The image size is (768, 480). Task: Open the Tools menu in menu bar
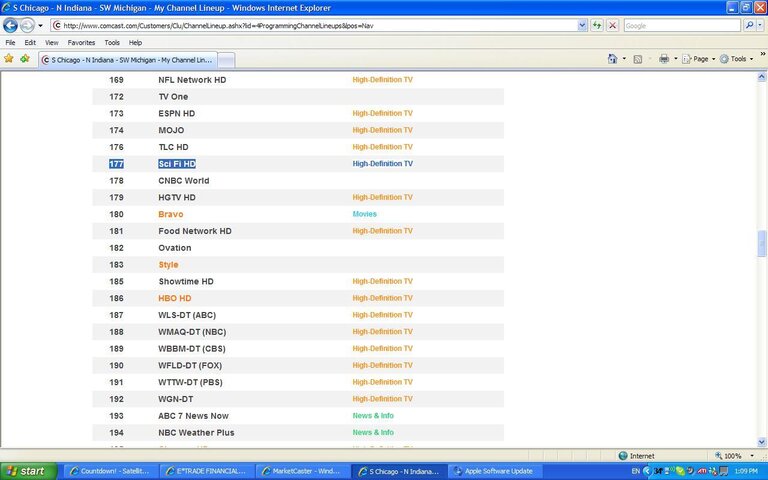(x=112, y=43)
